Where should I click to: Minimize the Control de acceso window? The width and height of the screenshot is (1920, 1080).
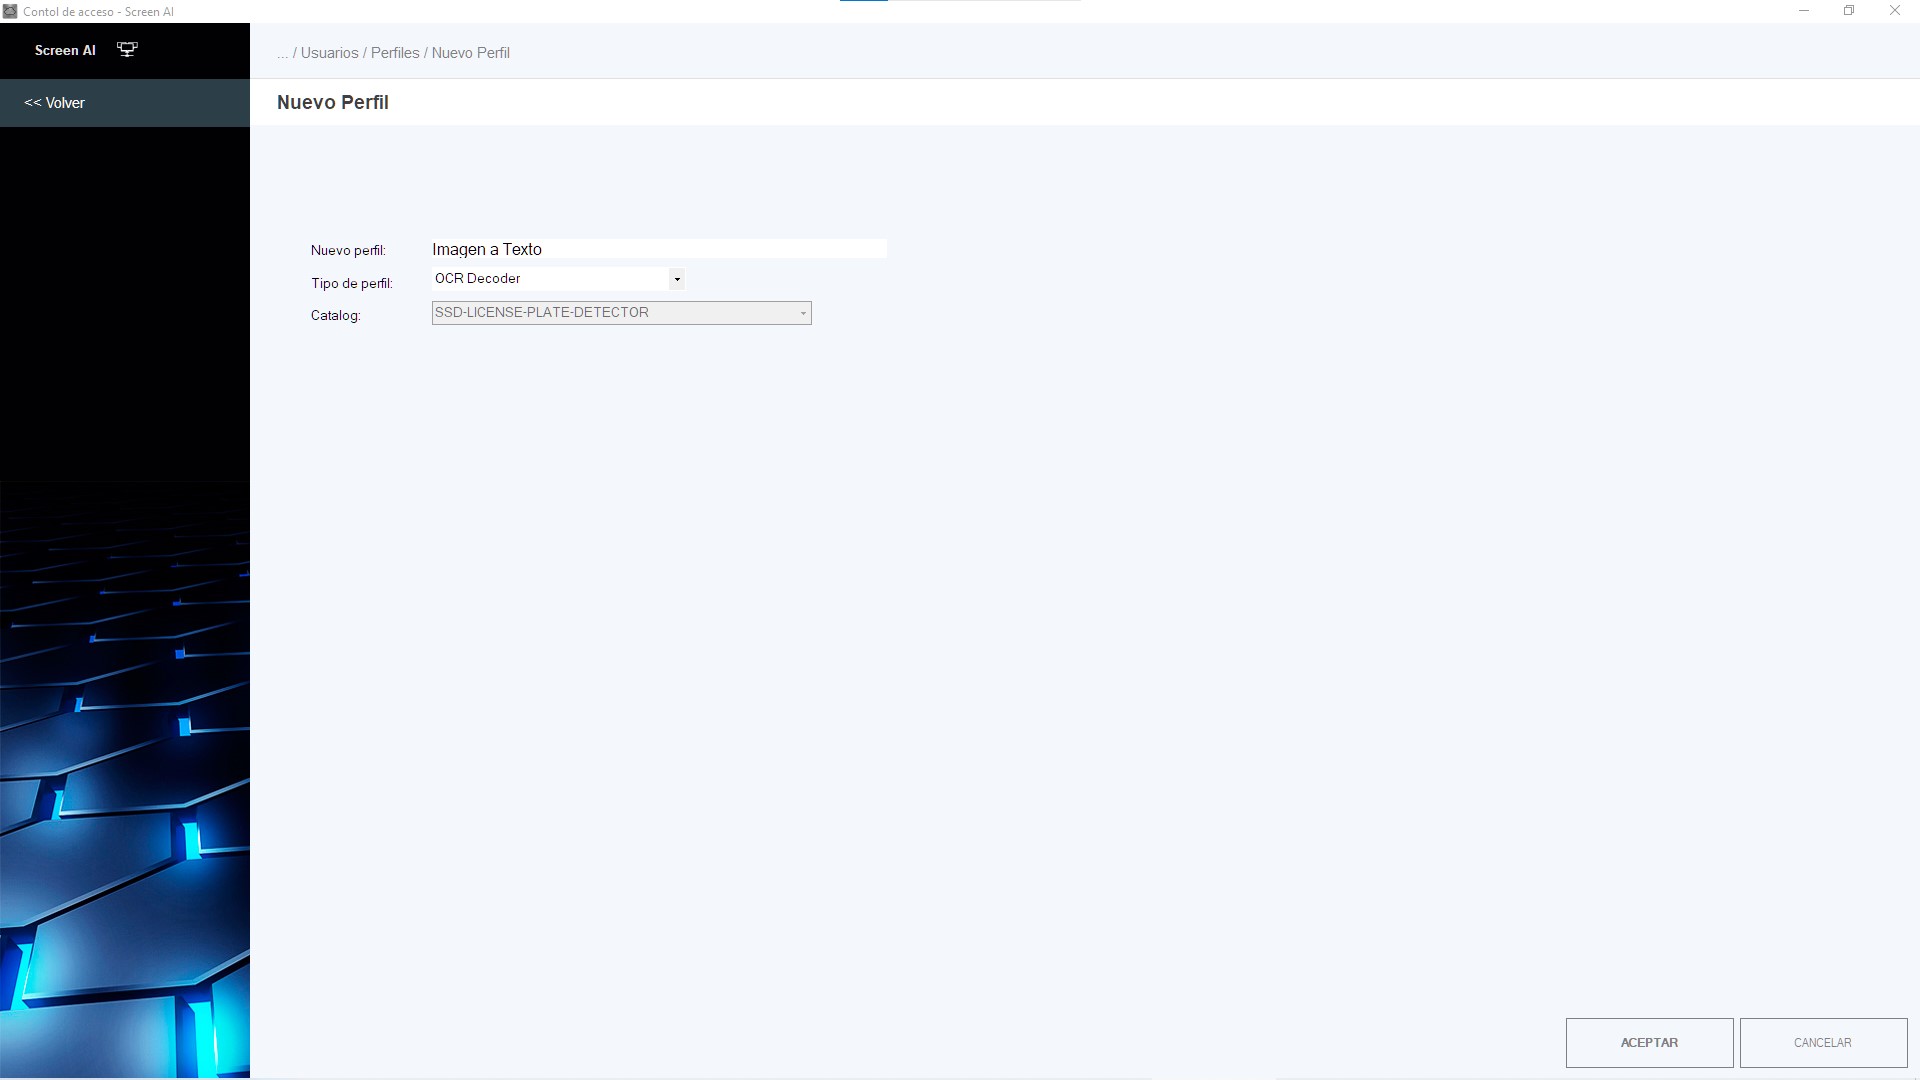[1804, 11]
